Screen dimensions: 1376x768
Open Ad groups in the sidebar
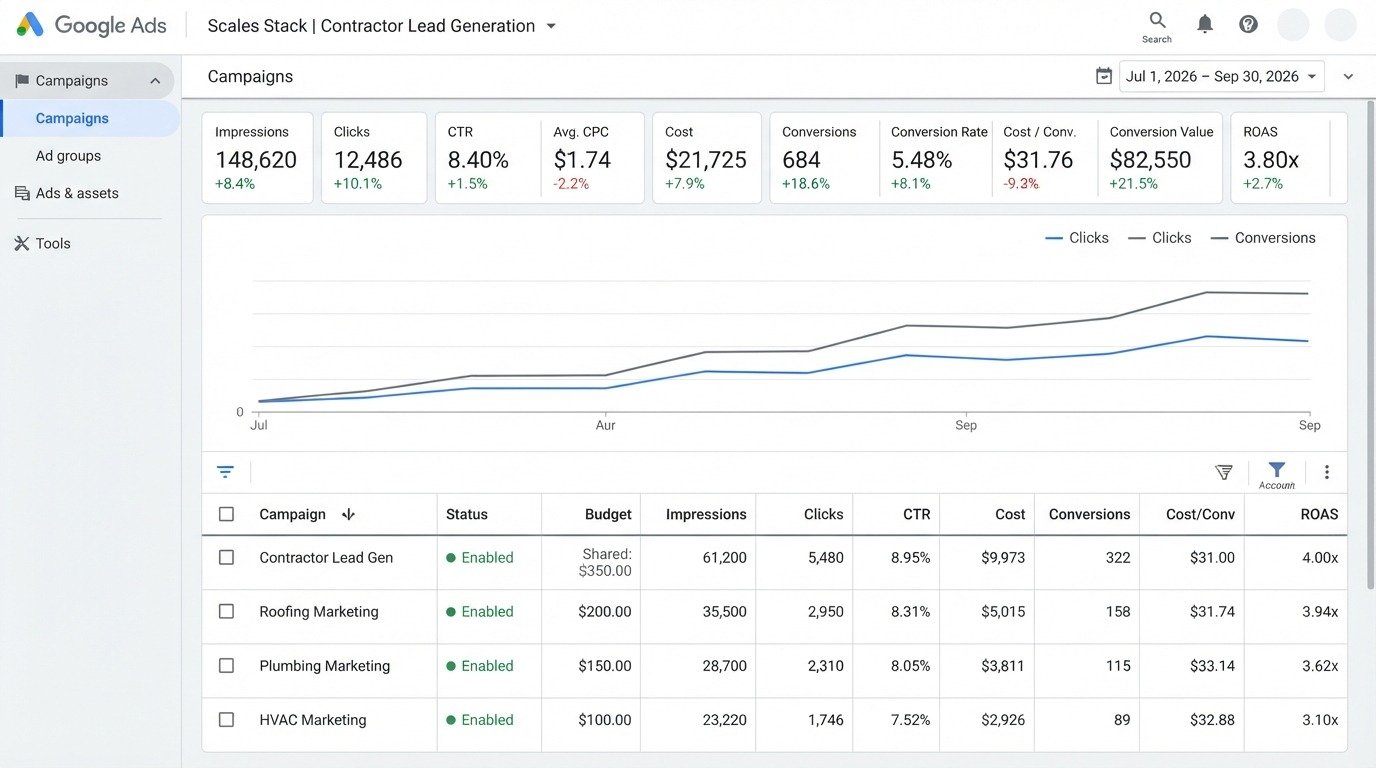click(x=68, y=156)
